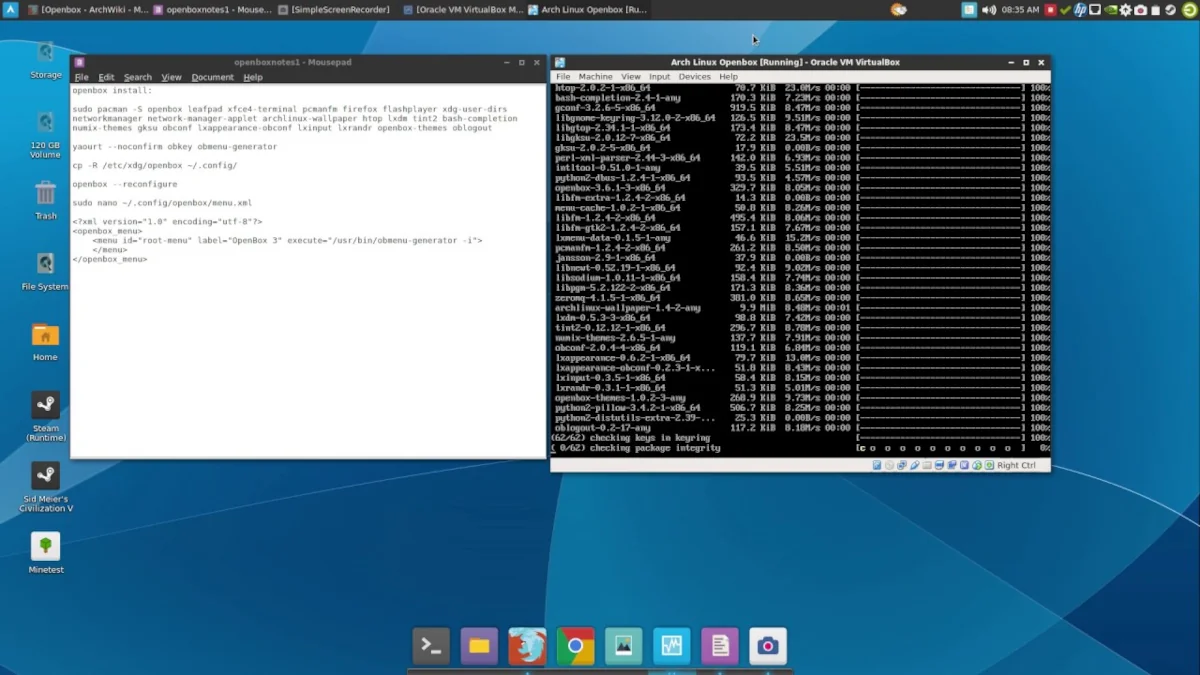Click the shared folders icon in VirtualBox status bar

click(928, 465)
